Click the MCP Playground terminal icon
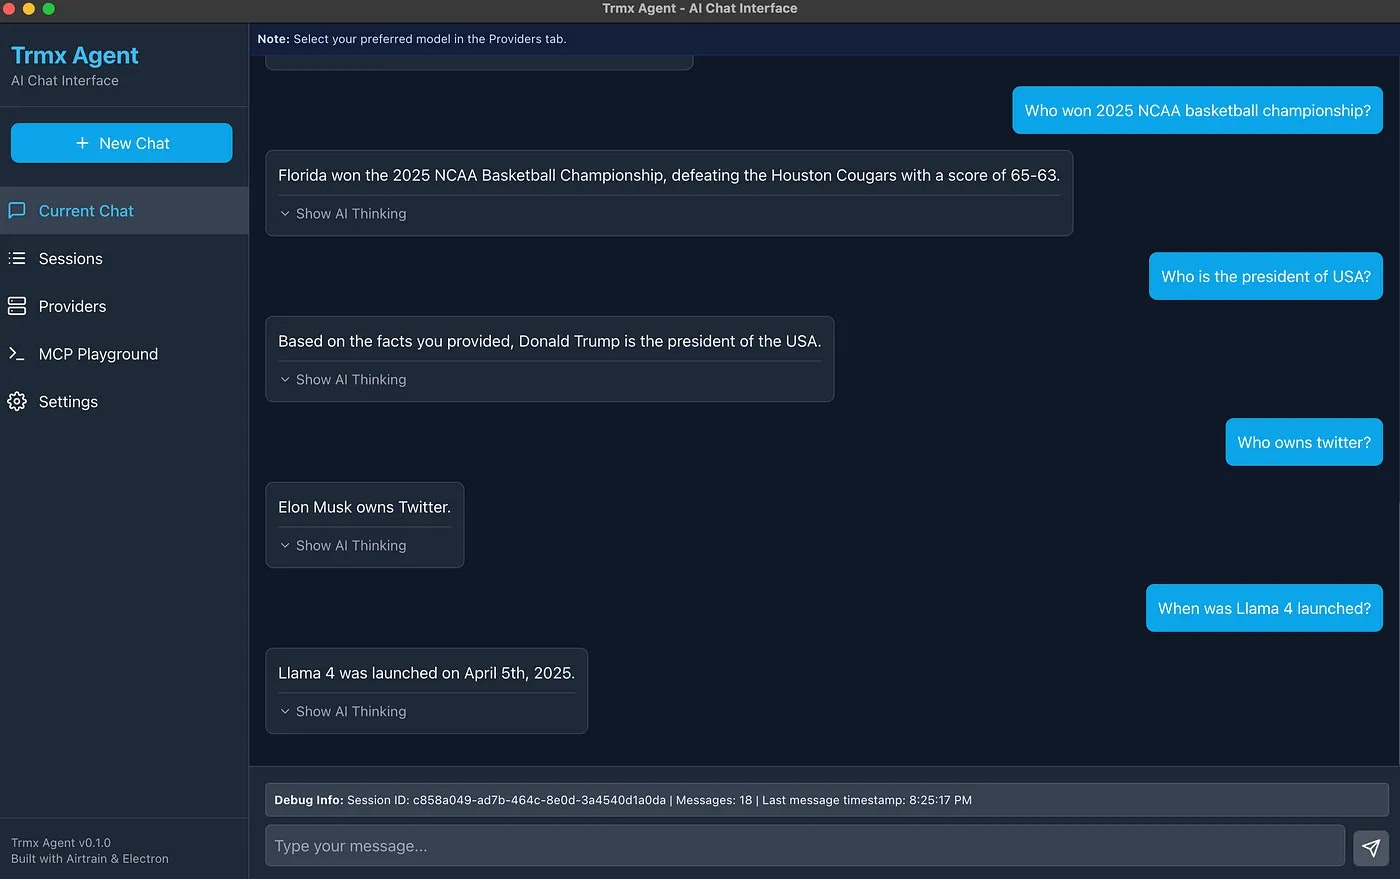Image resolution: width=1400 pixels, height=879 pixels. [17, 354]
